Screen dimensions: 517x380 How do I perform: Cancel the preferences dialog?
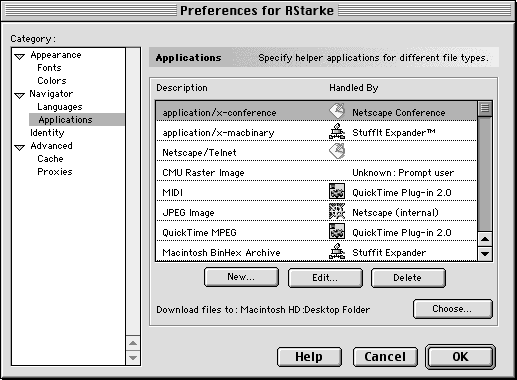tap(385, 357)
